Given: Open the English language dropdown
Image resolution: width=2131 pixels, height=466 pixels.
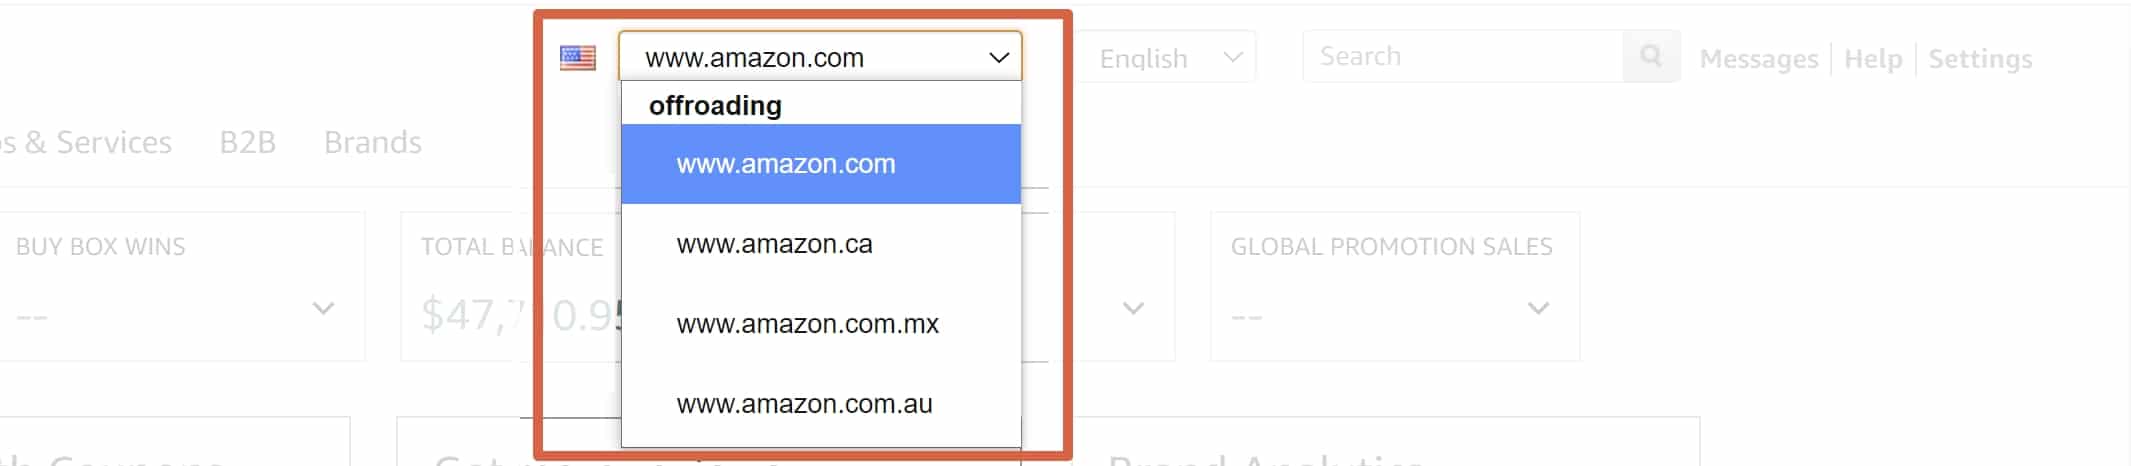Looking at the screenshot, I should click(1166, 58).
